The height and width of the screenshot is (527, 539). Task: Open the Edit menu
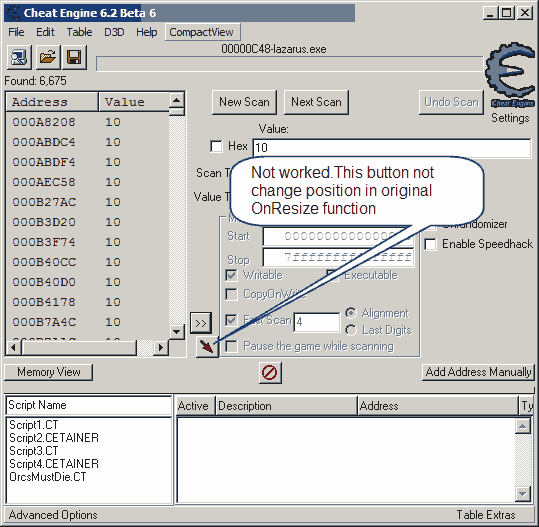[45, 32]
